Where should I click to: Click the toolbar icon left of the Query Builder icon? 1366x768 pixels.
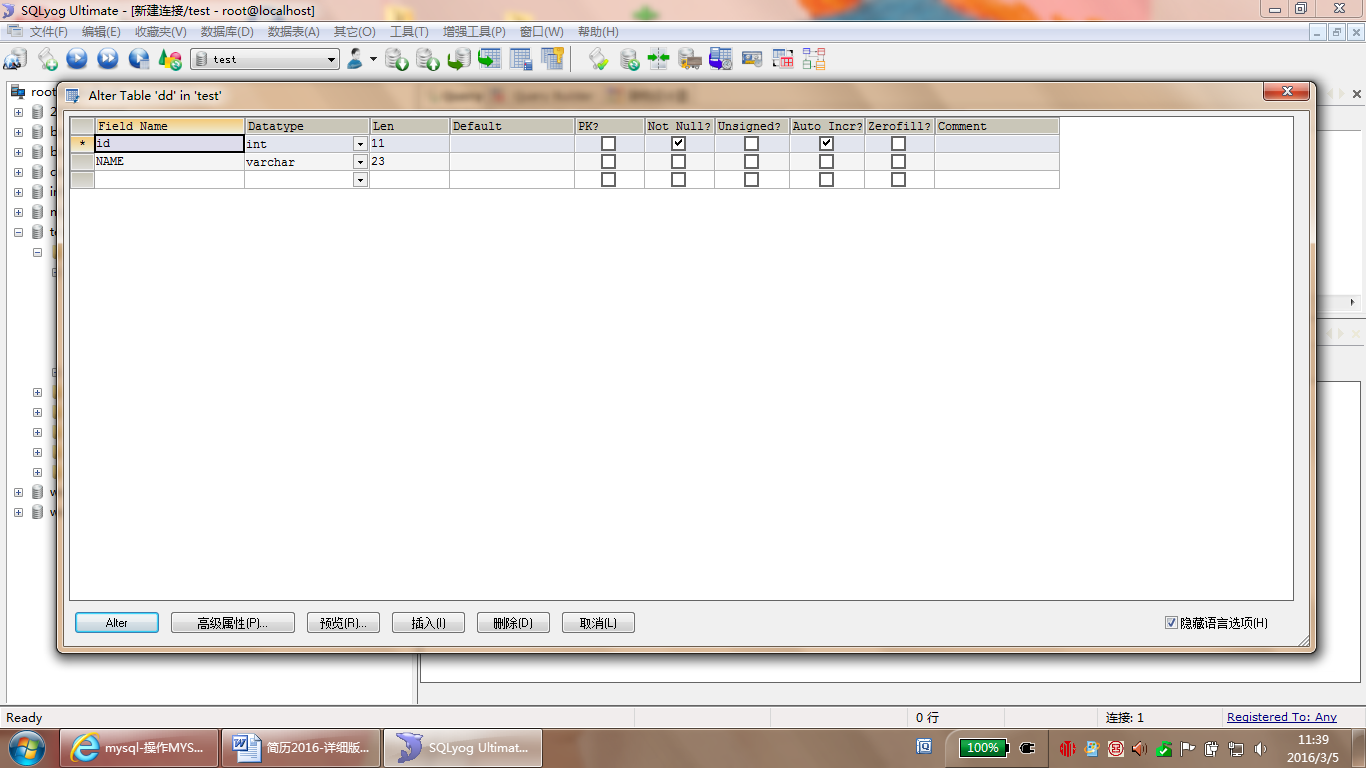pos(752,59)
